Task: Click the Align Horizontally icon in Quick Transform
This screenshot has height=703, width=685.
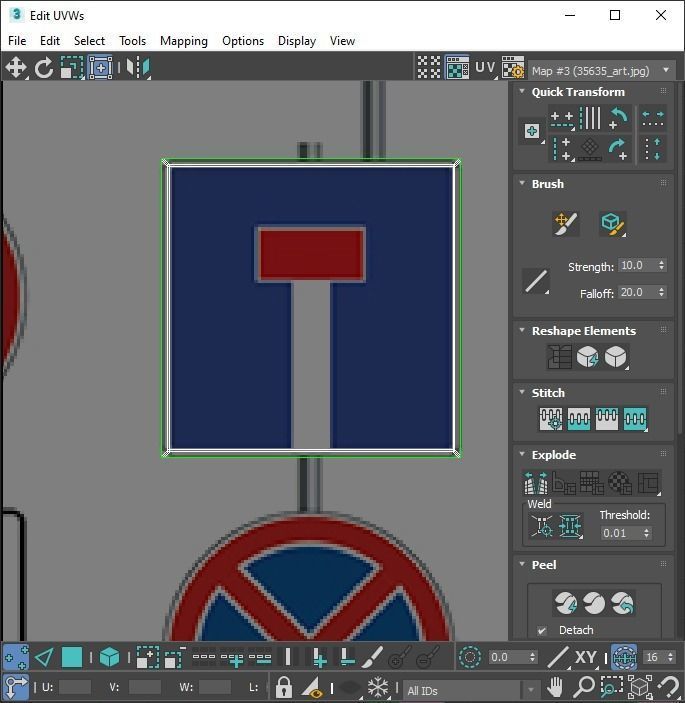Action: (562, 119)
